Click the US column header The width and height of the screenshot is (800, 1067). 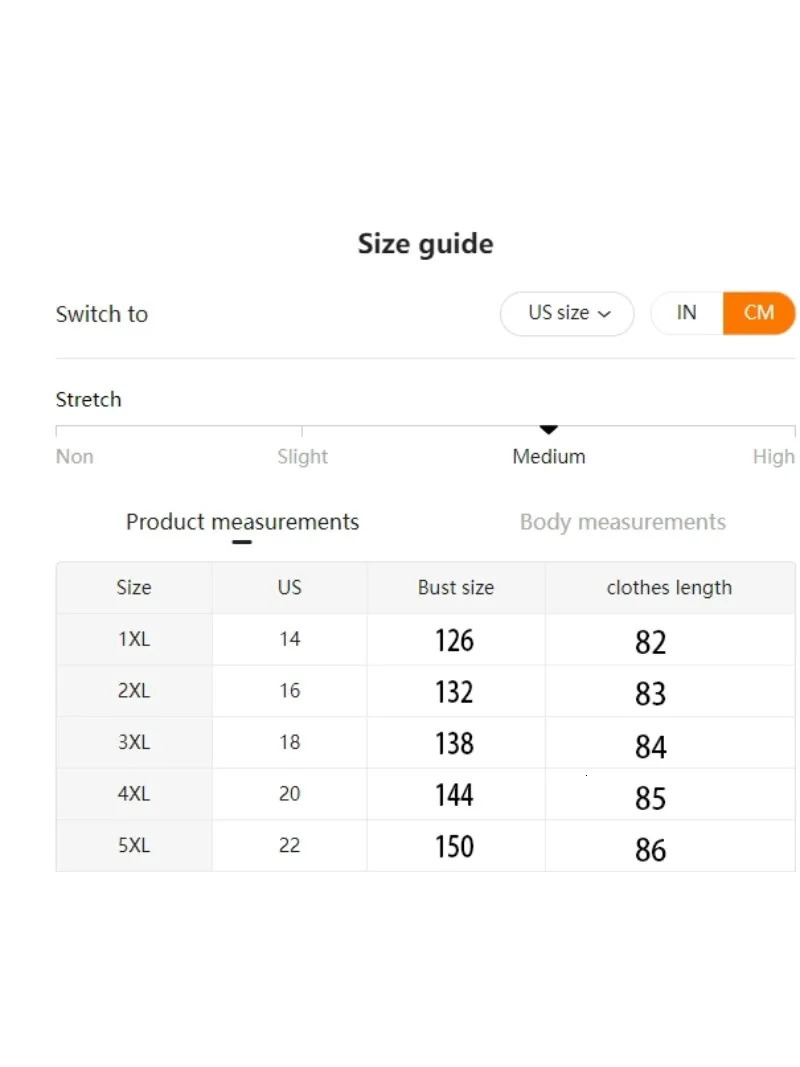[289, 588]
